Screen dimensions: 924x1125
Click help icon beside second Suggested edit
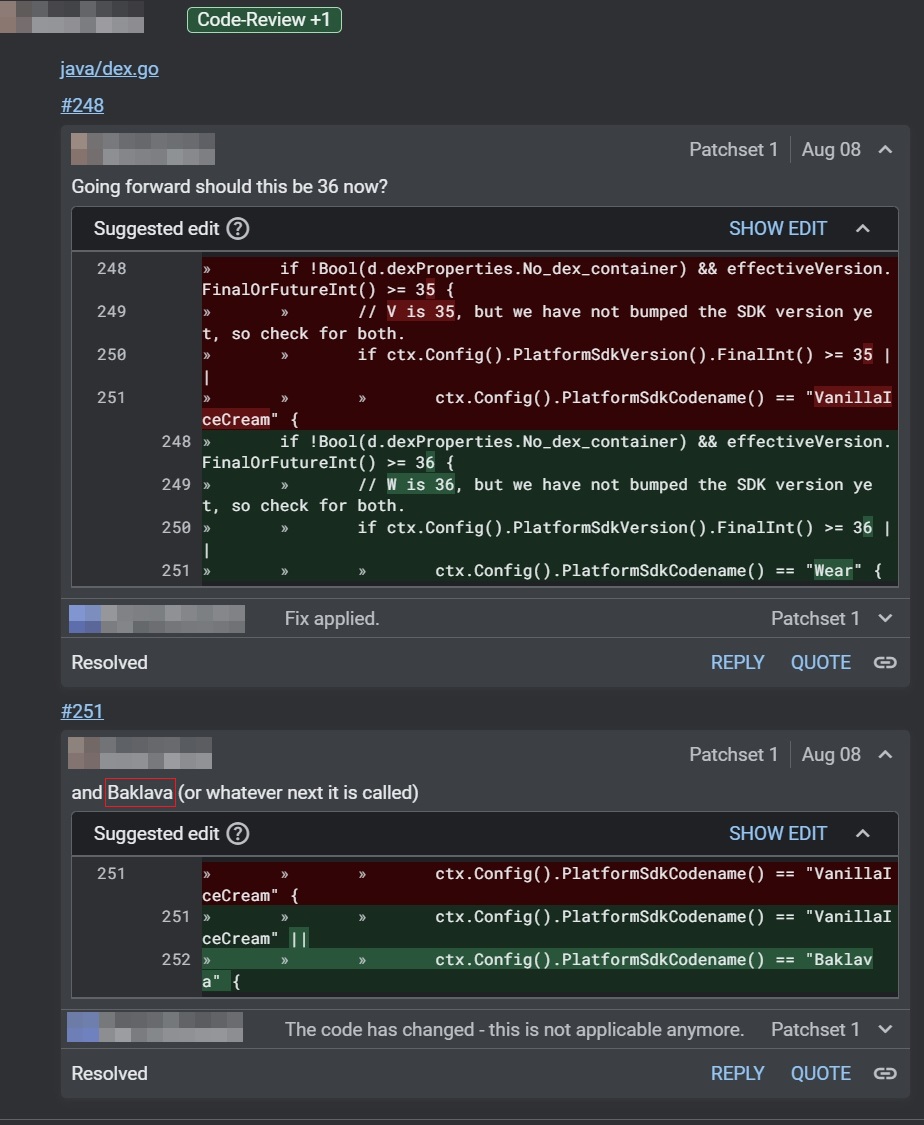(237, 834)
